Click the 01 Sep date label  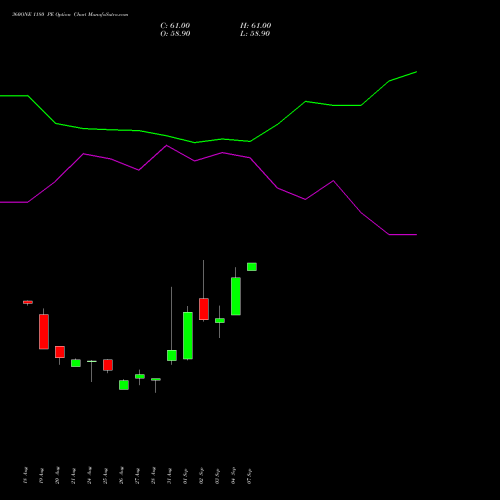tap(185, 475)
